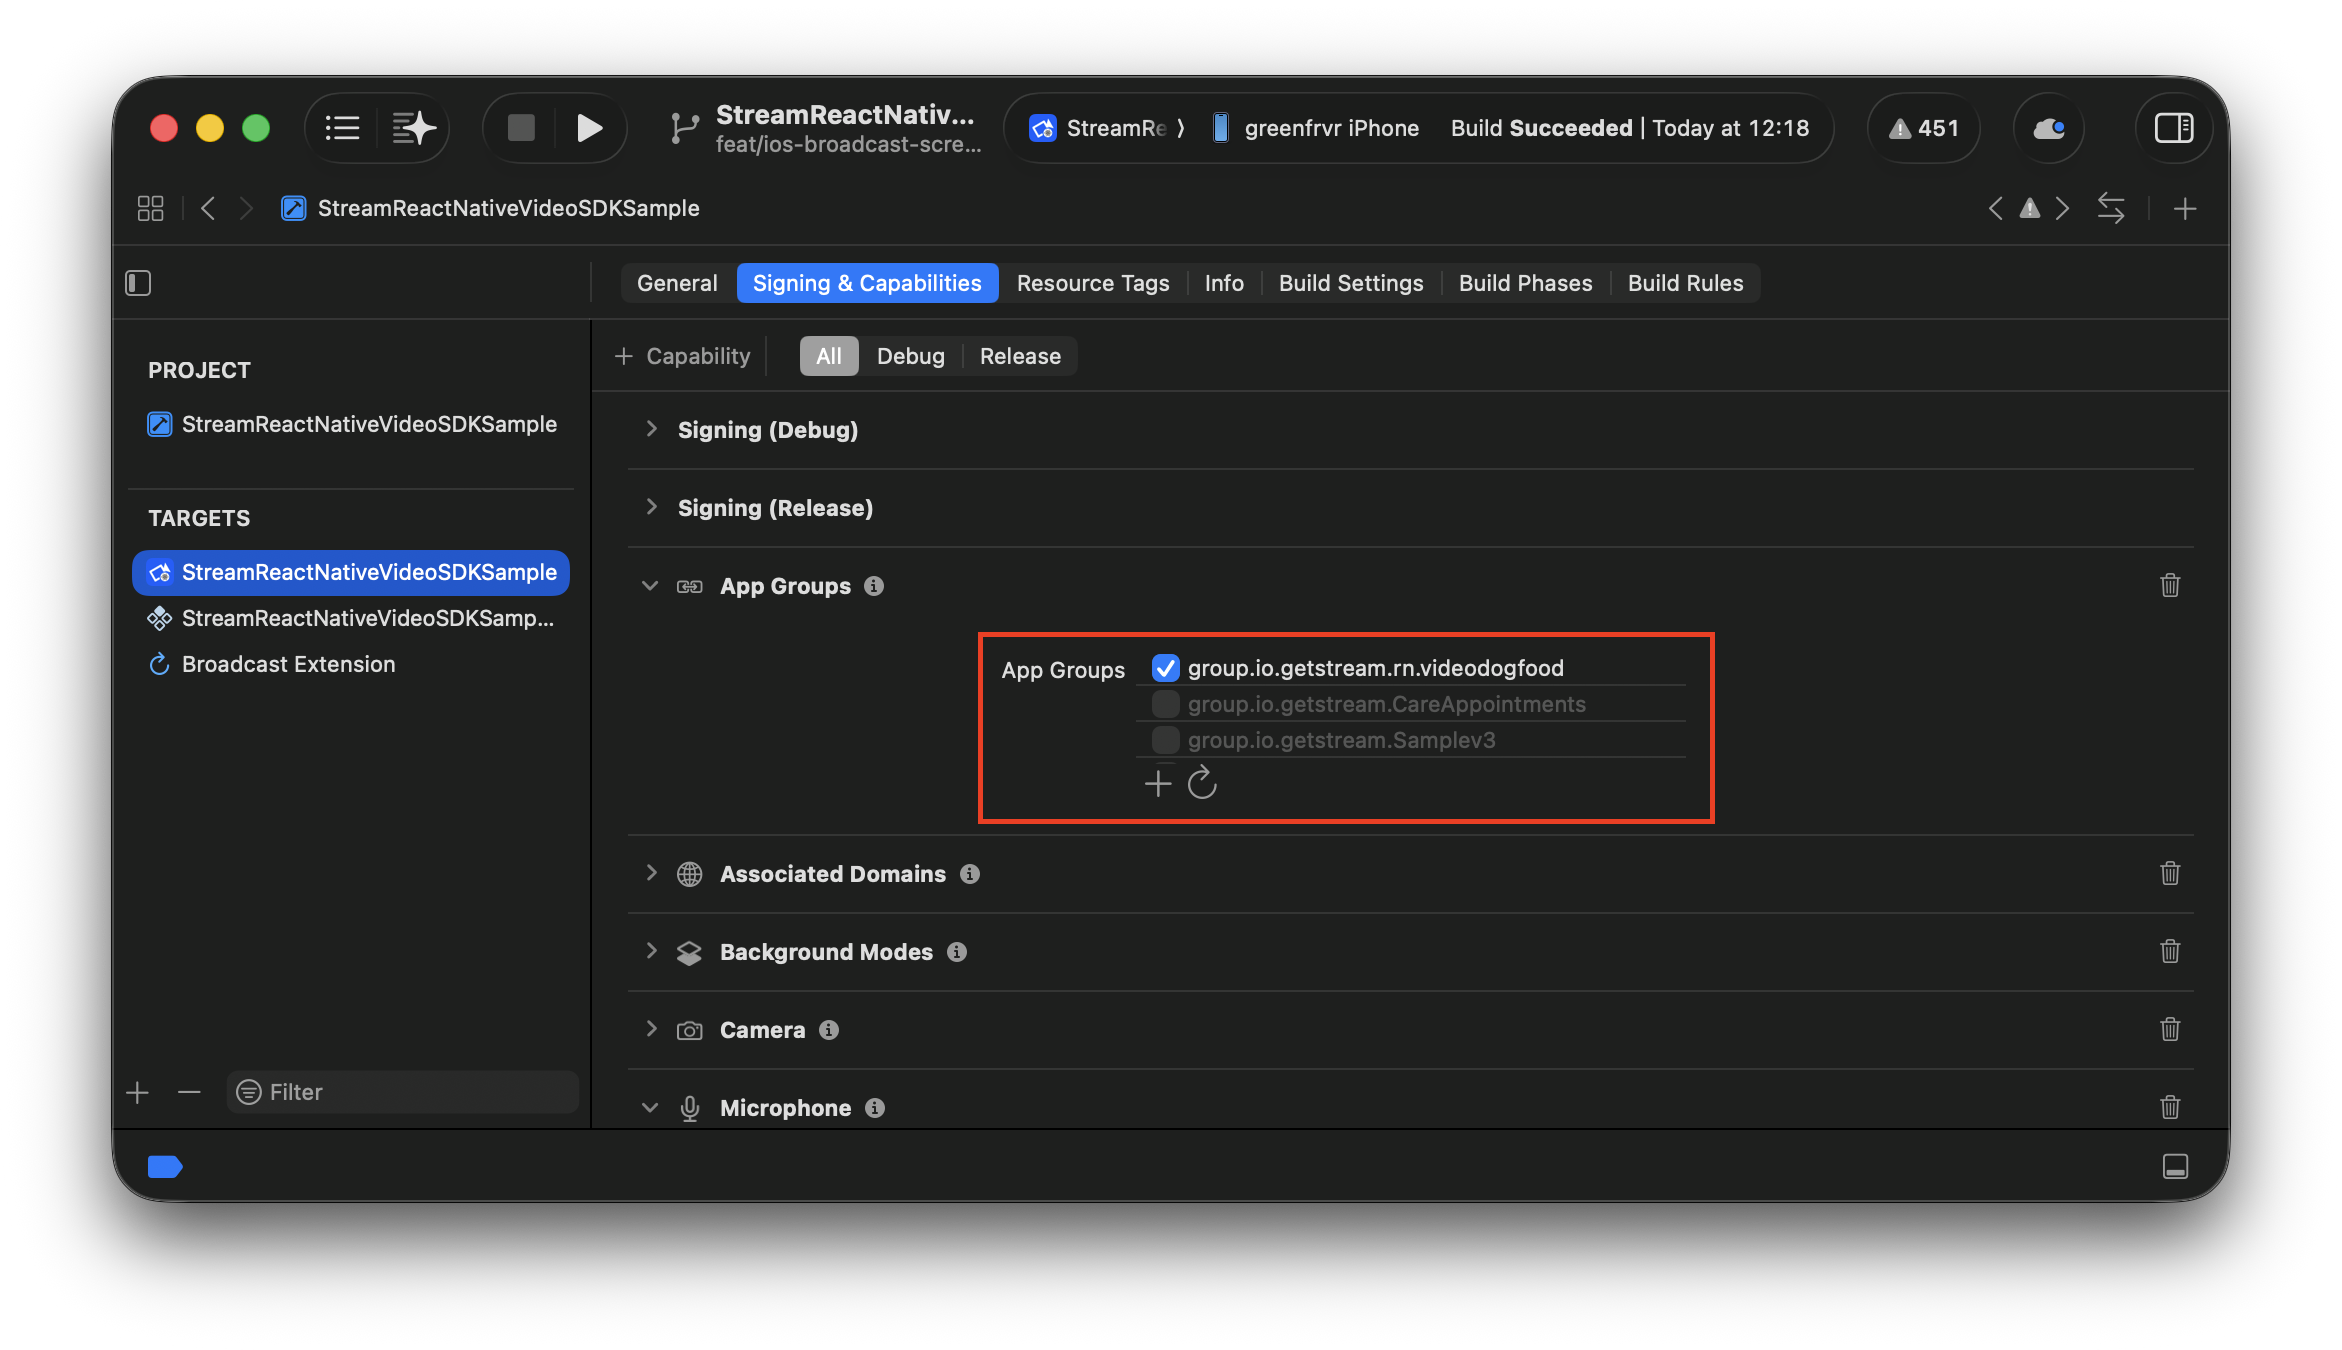Image resolution: width=2342 pixels, height=1350 pixels.
Task: Hide the project and targets list
Action: click(138, 283)
